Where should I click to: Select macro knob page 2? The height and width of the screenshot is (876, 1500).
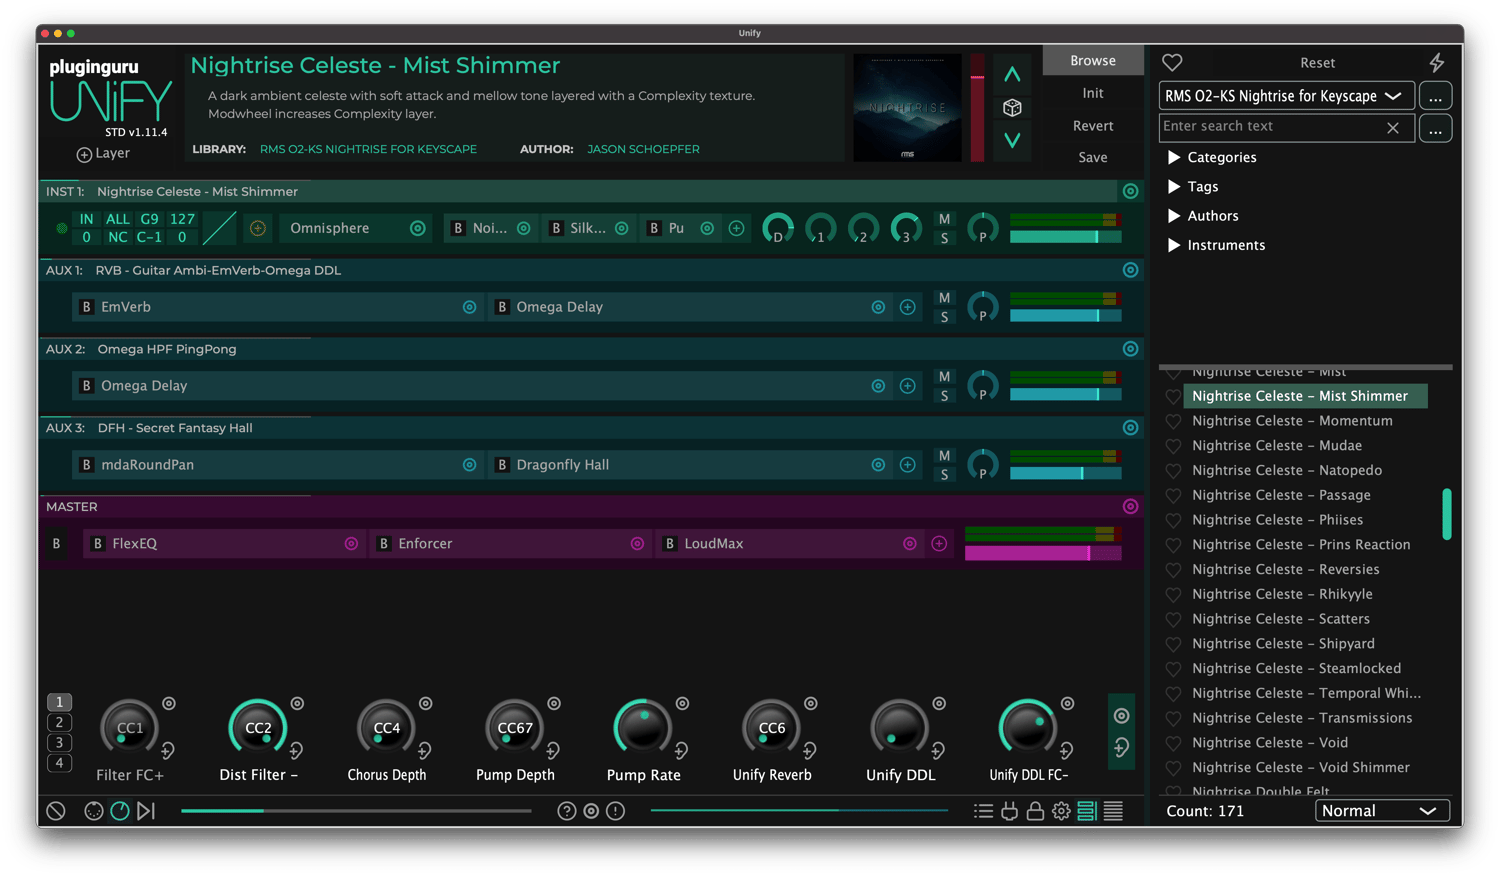tap(59, 723)
